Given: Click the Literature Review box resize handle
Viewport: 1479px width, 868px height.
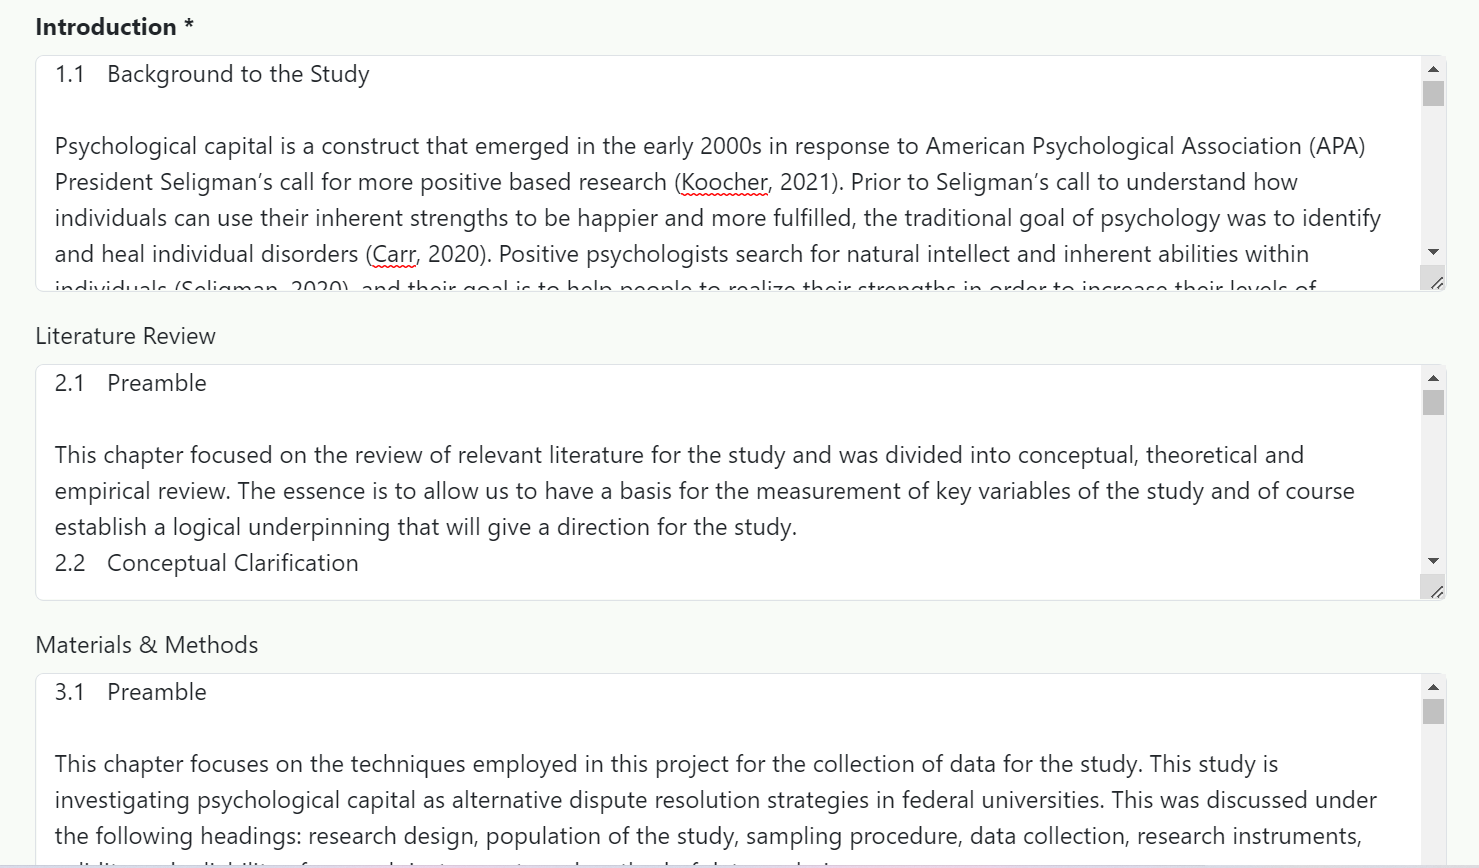Looking at the screenshot, I should pyautogui.click(x=1436, y=592).
